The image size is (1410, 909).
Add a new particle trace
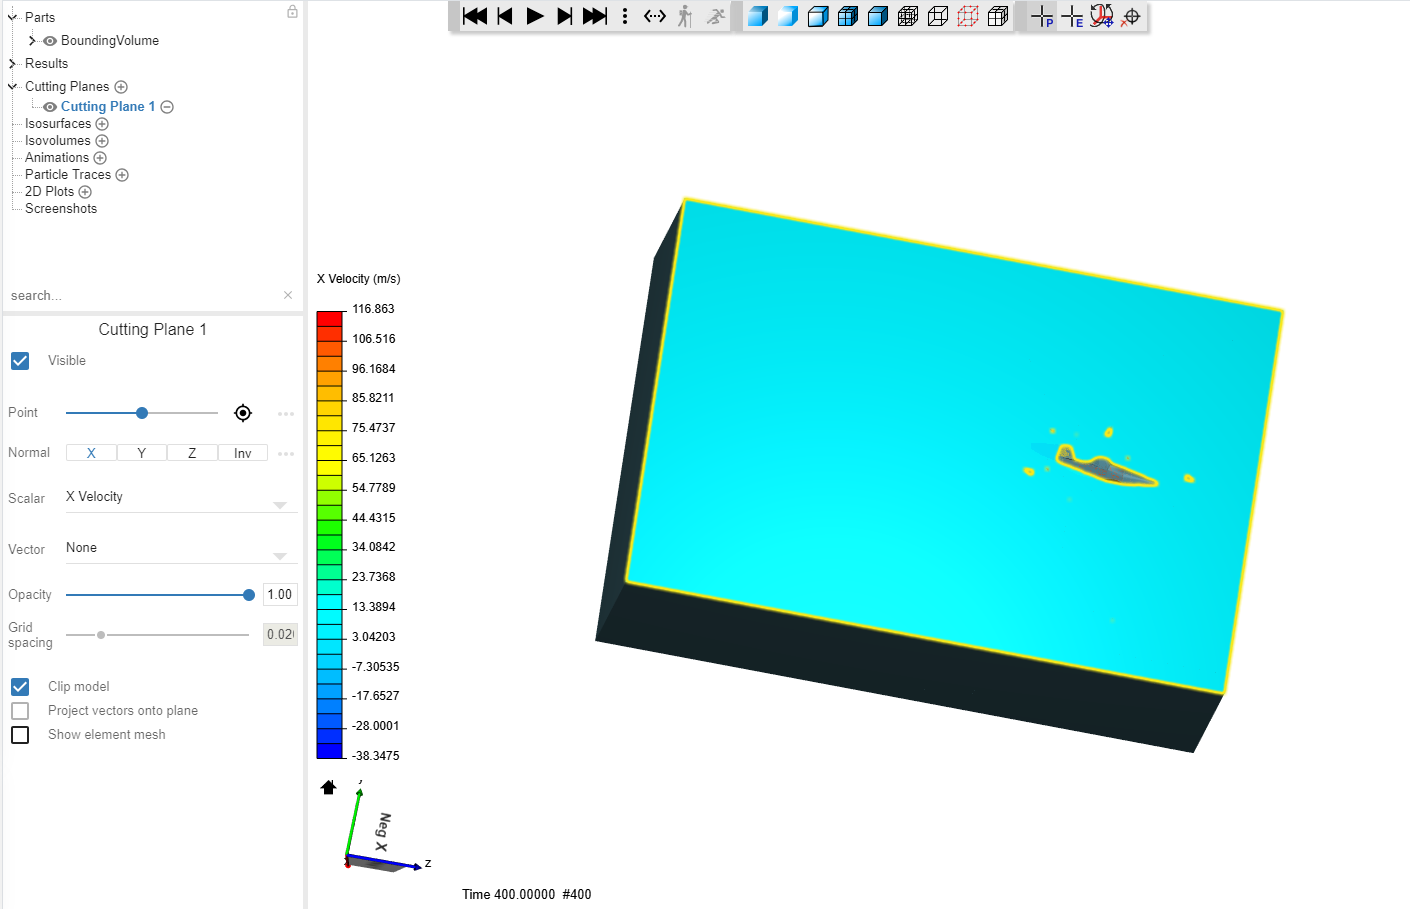122,175
